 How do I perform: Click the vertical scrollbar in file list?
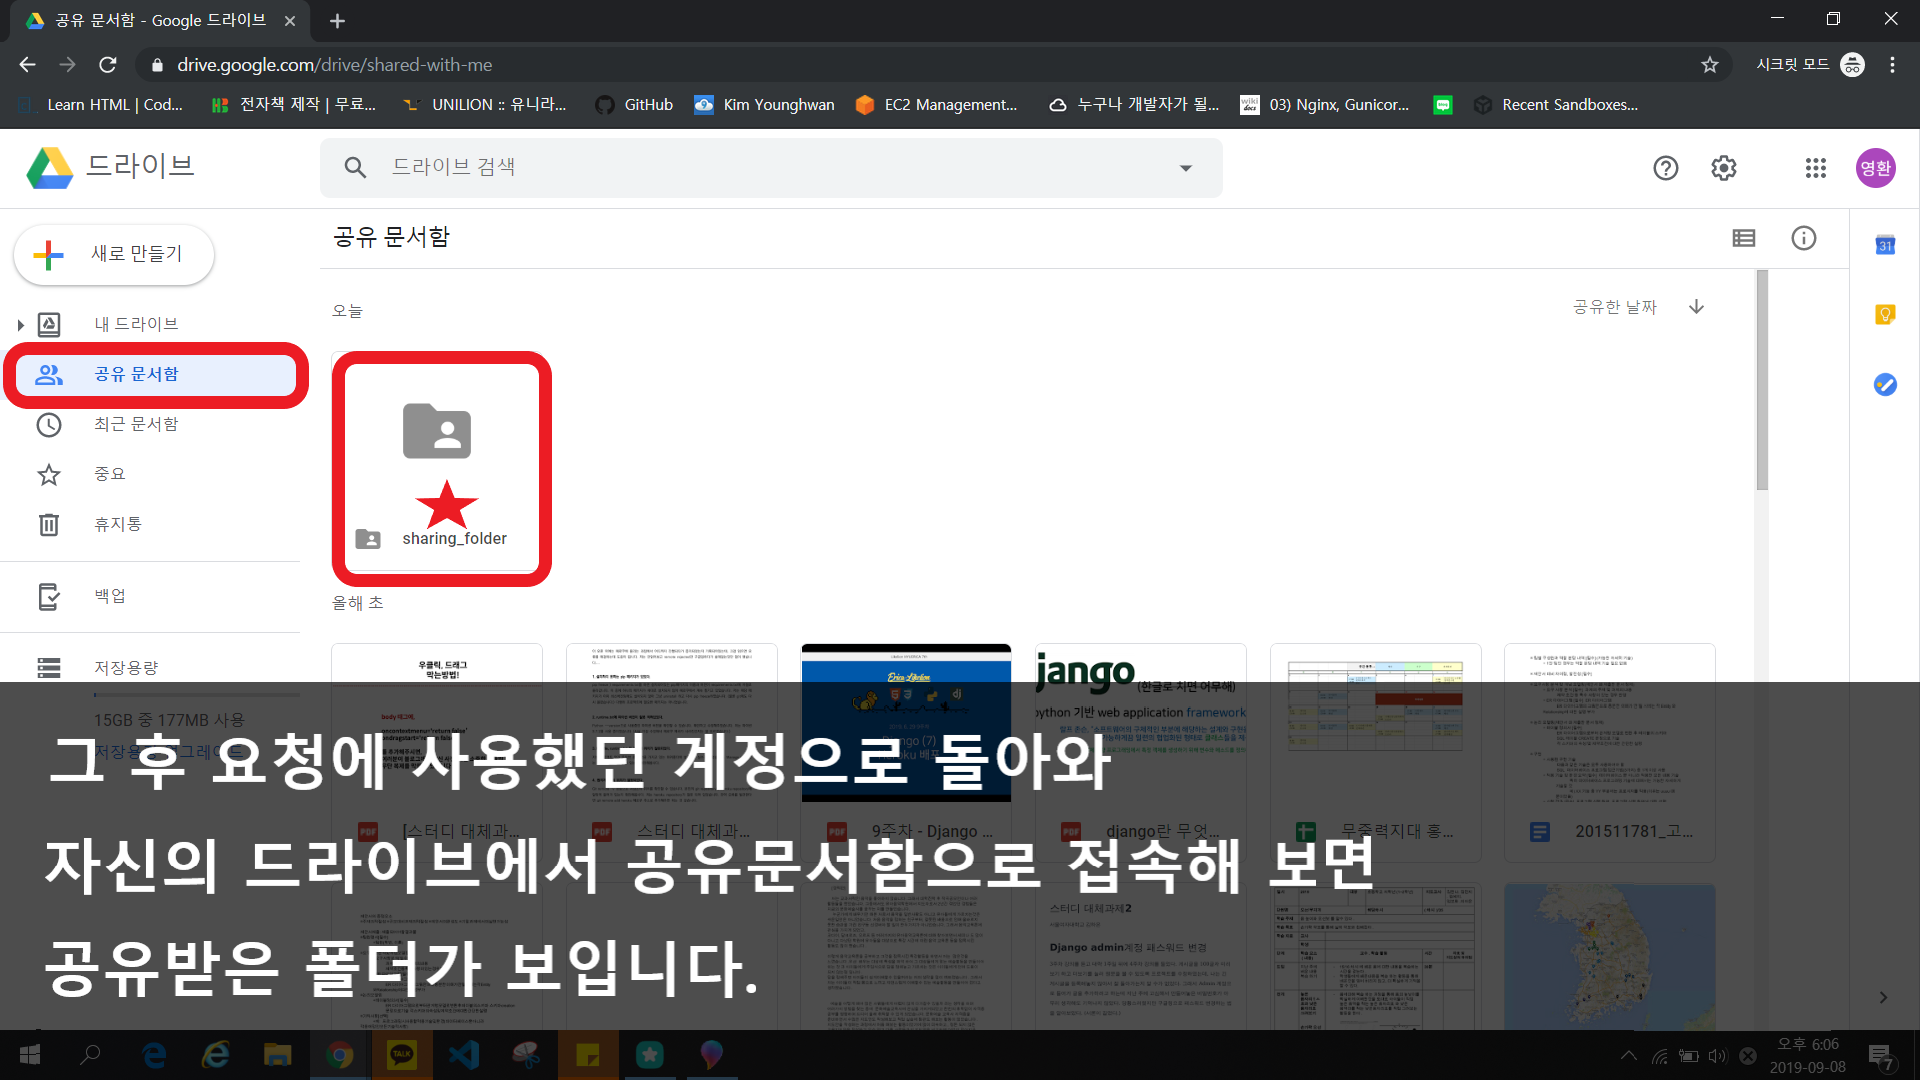(x=1761, y=380)
